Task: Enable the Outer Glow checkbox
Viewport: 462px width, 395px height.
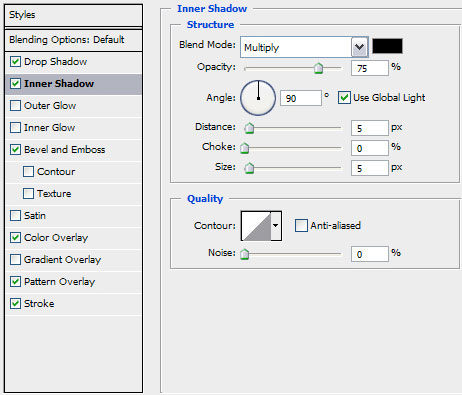Action: 15,106
